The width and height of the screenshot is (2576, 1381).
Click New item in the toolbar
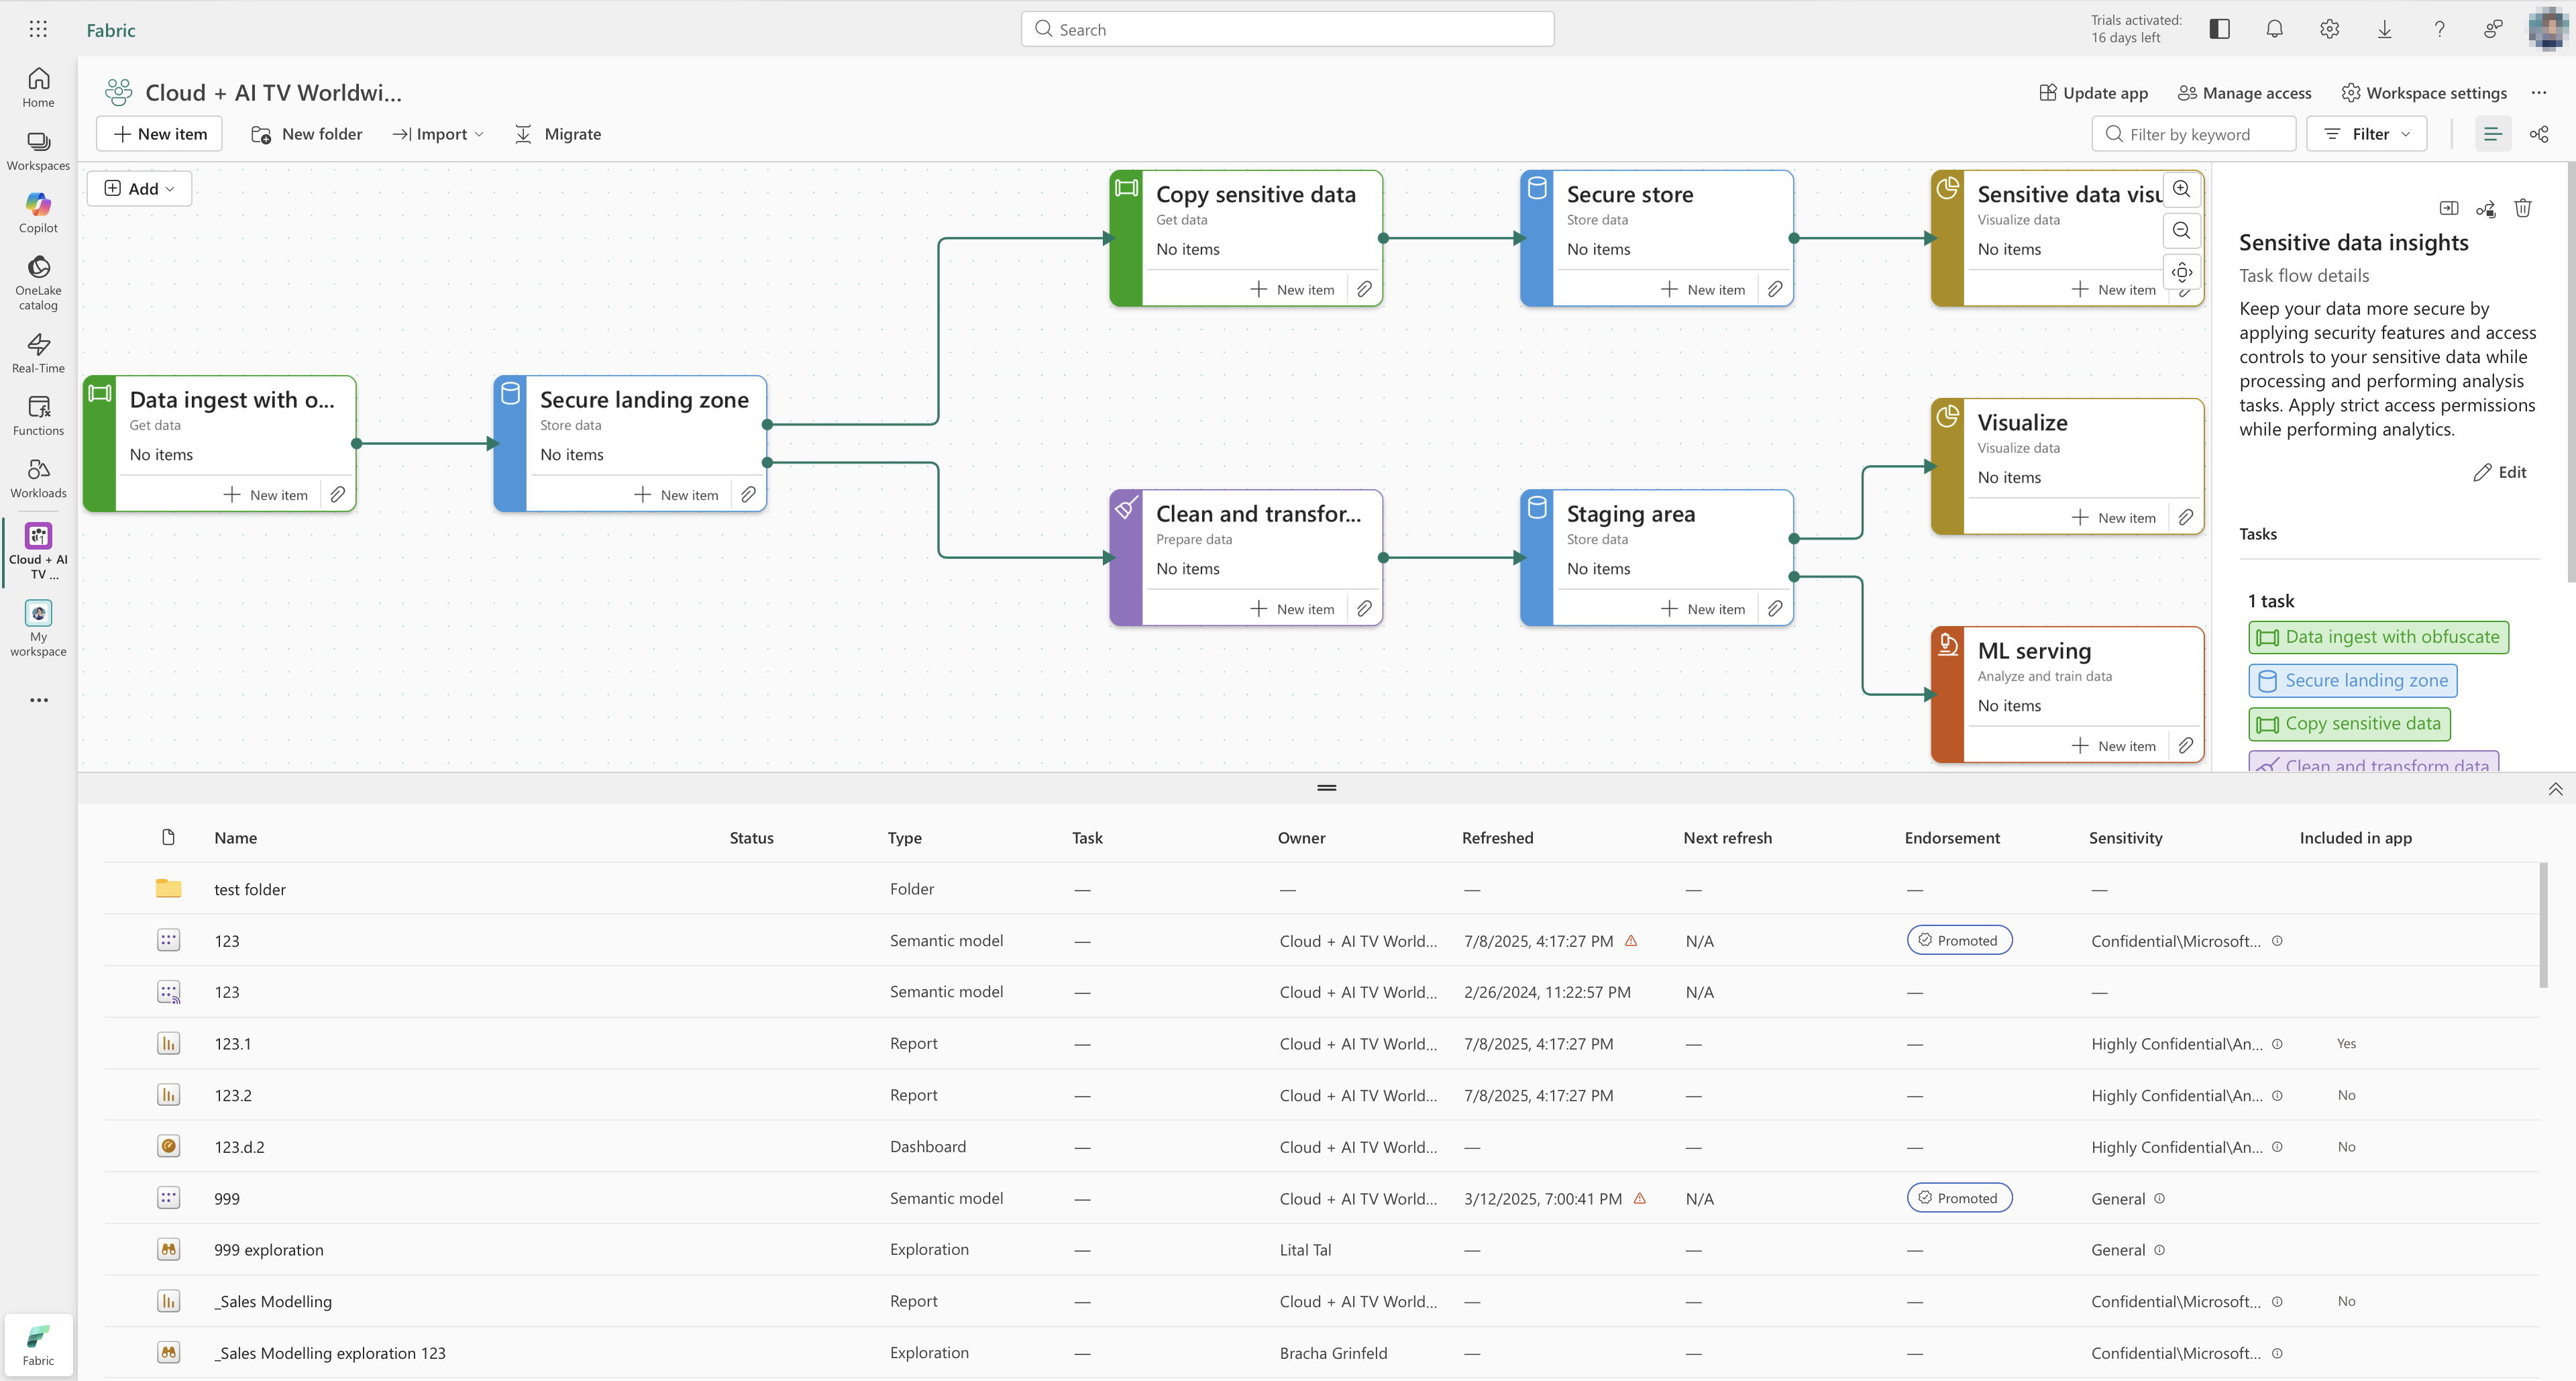coord(160,134)
